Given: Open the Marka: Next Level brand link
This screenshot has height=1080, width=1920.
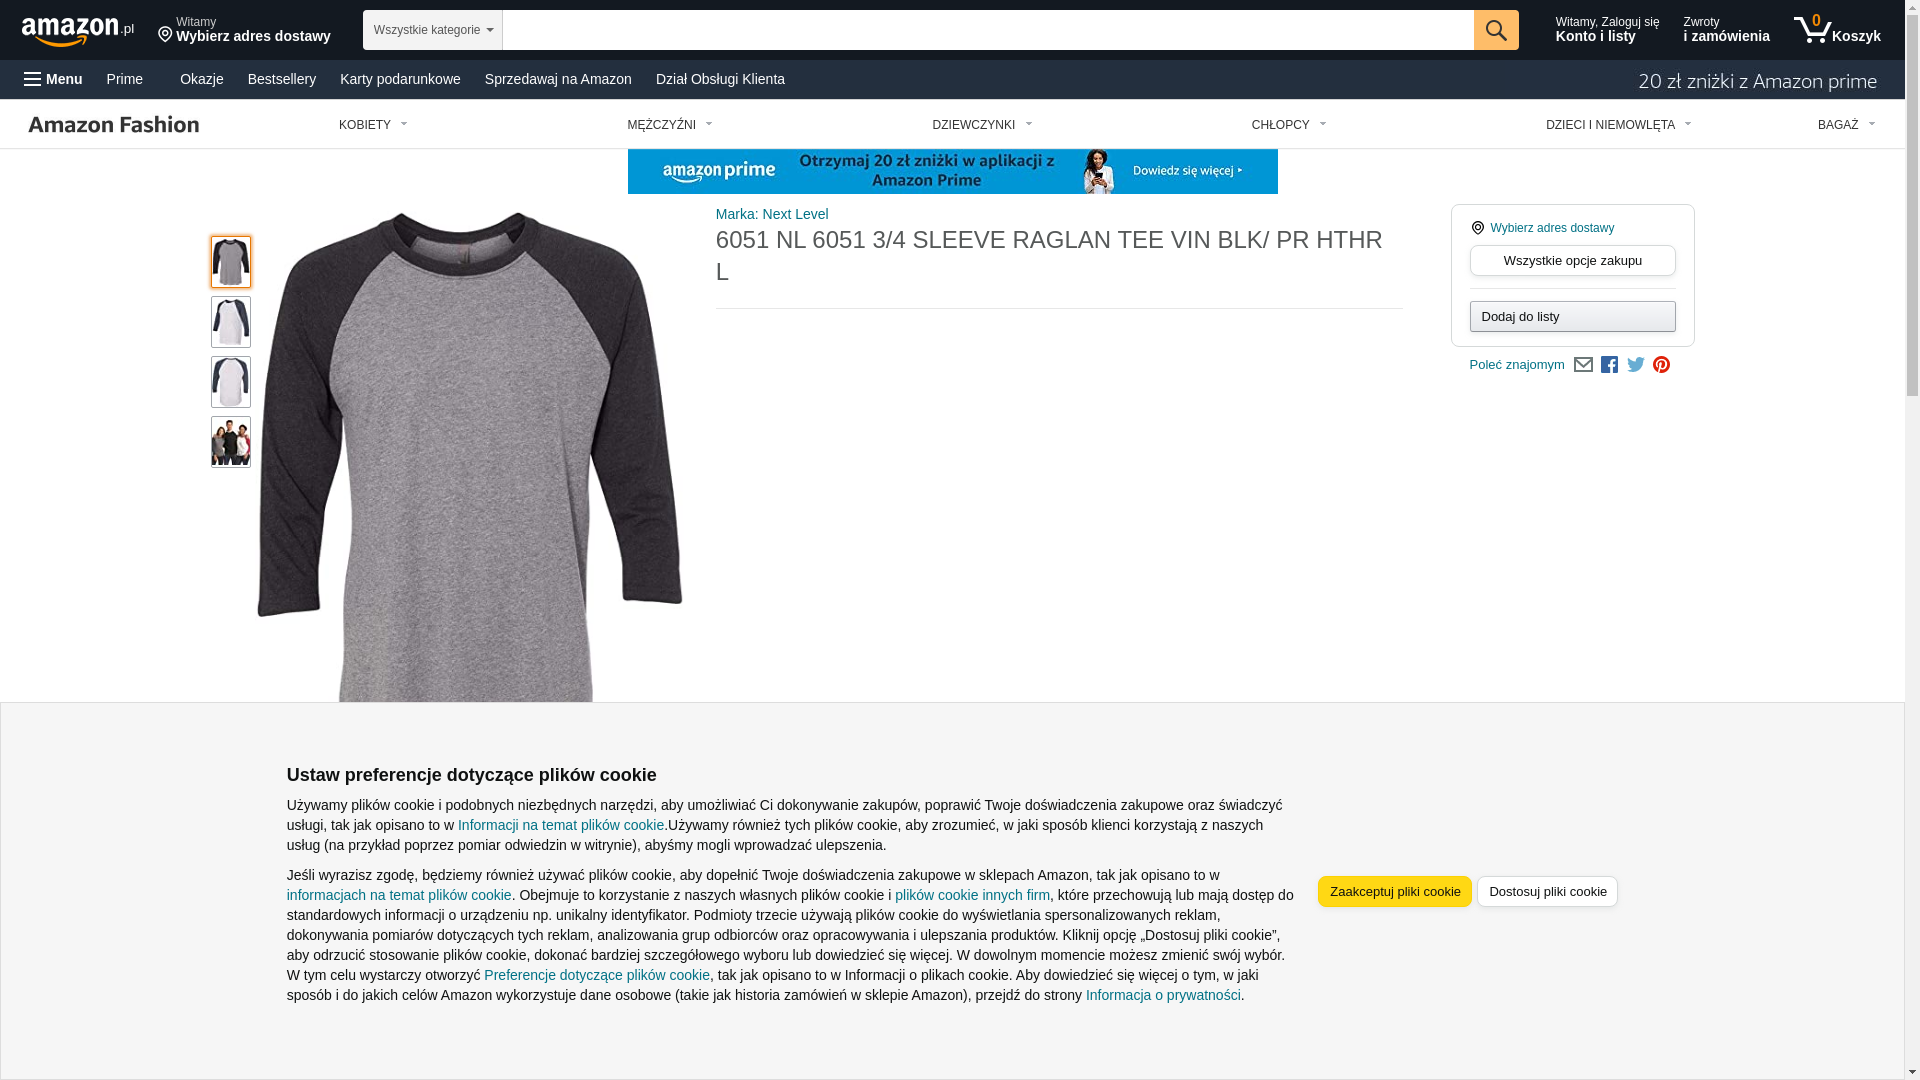Looking at the screenshot, I should point(772,214).
